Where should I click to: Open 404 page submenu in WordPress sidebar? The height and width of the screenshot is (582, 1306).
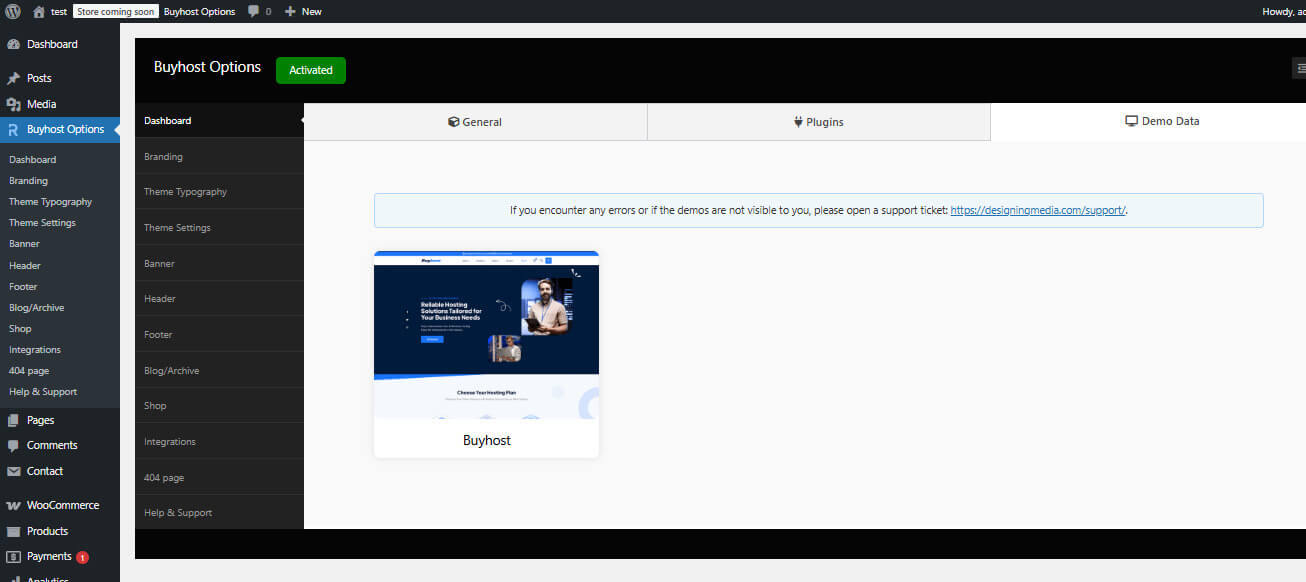point(29,371)
